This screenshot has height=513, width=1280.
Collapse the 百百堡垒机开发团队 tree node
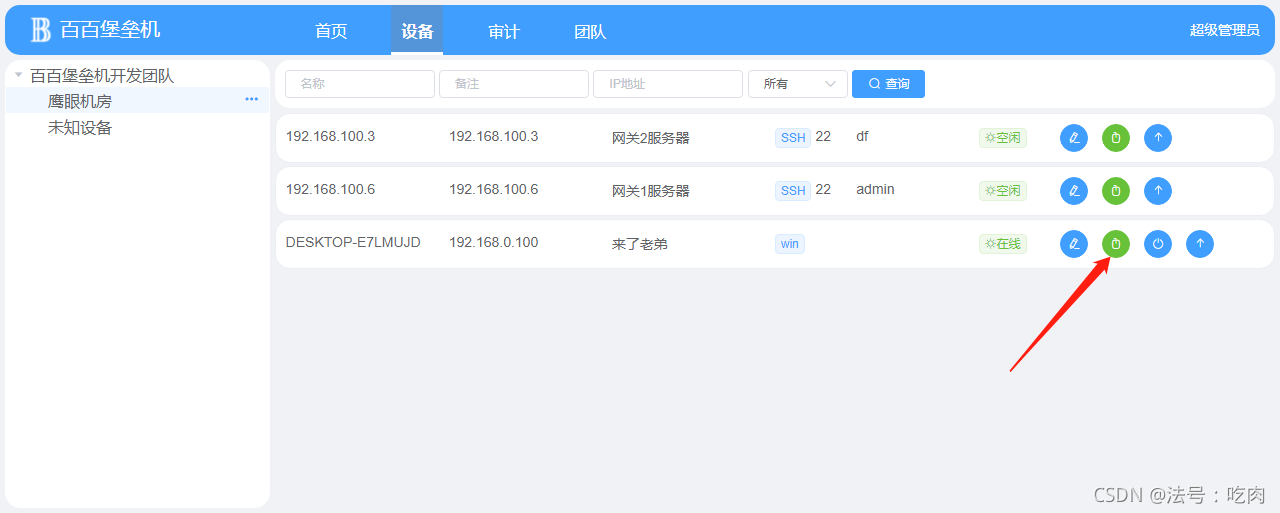[x=18, y=75]
